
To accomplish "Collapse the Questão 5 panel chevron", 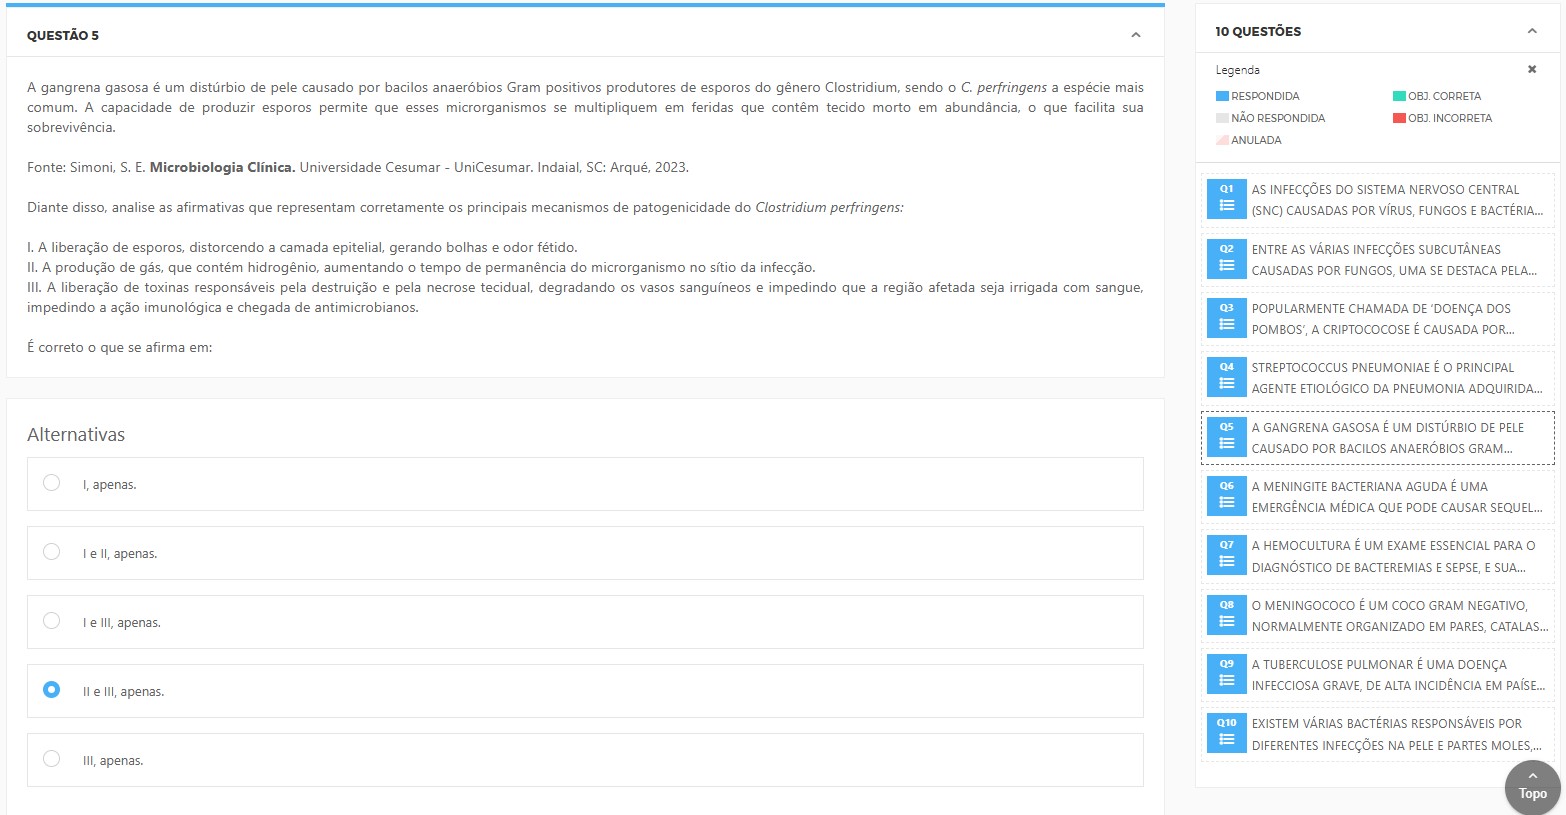I will (x=1135, y=35).
